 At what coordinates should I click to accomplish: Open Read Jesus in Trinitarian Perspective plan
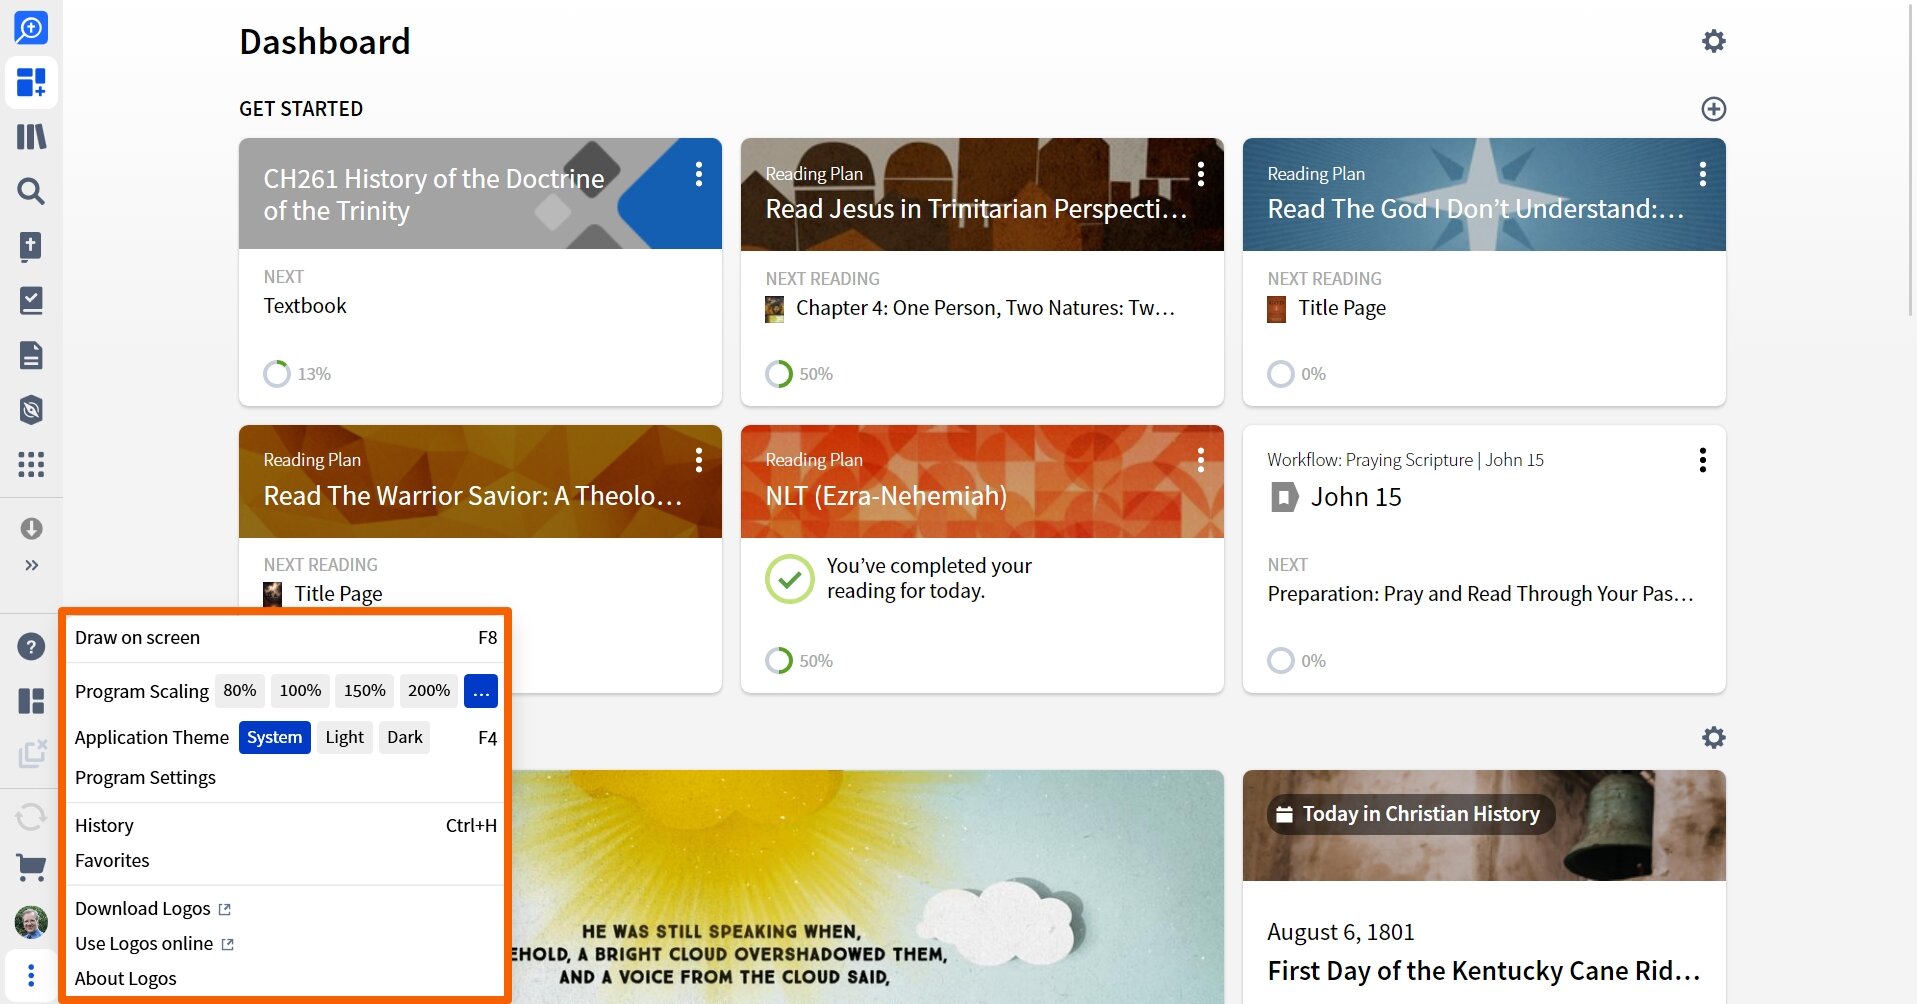pyautogui.click(x=976, y=209)
